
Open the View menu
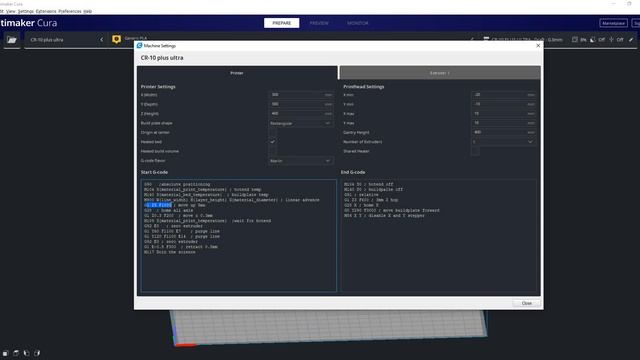11,11
